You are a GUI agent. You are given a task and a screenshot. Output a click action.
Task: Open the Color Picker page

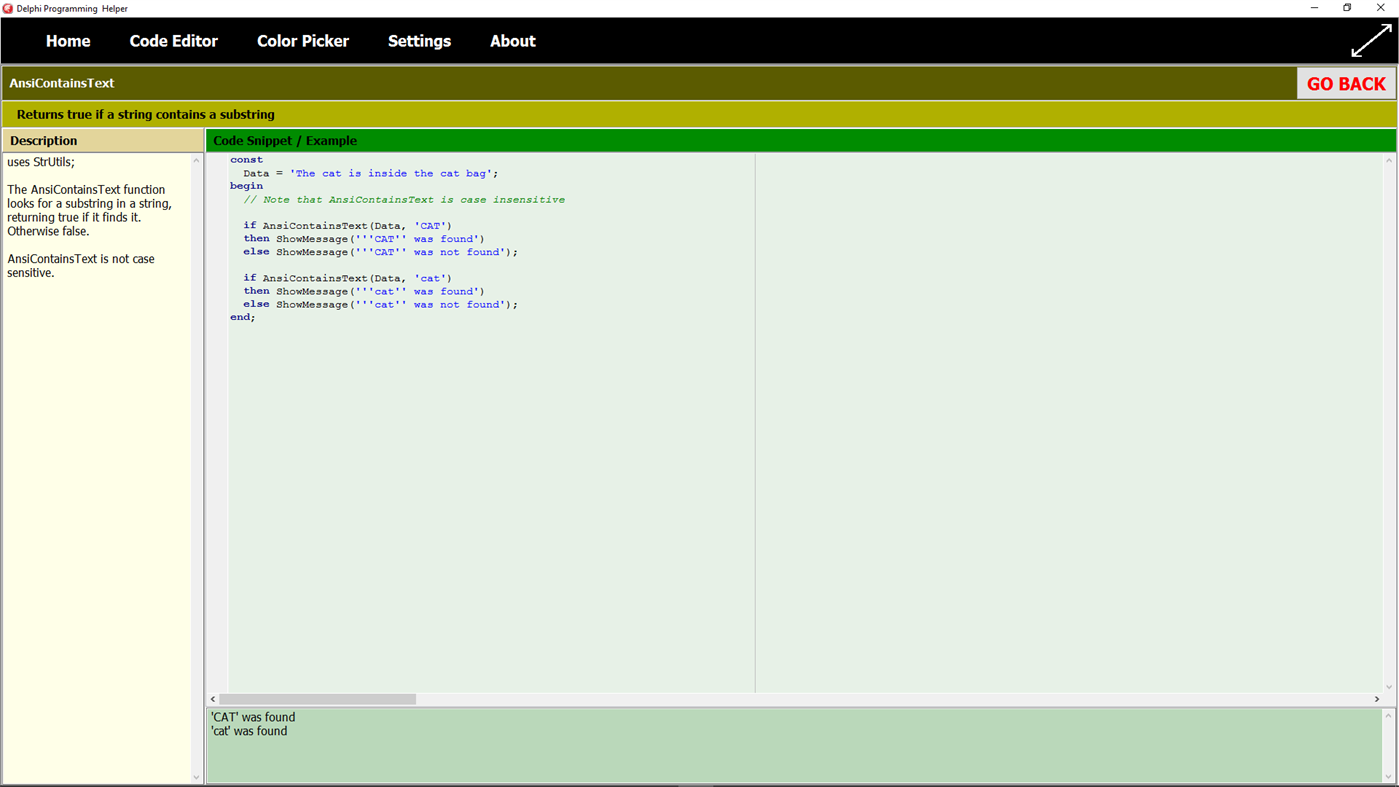pos(303,41)
